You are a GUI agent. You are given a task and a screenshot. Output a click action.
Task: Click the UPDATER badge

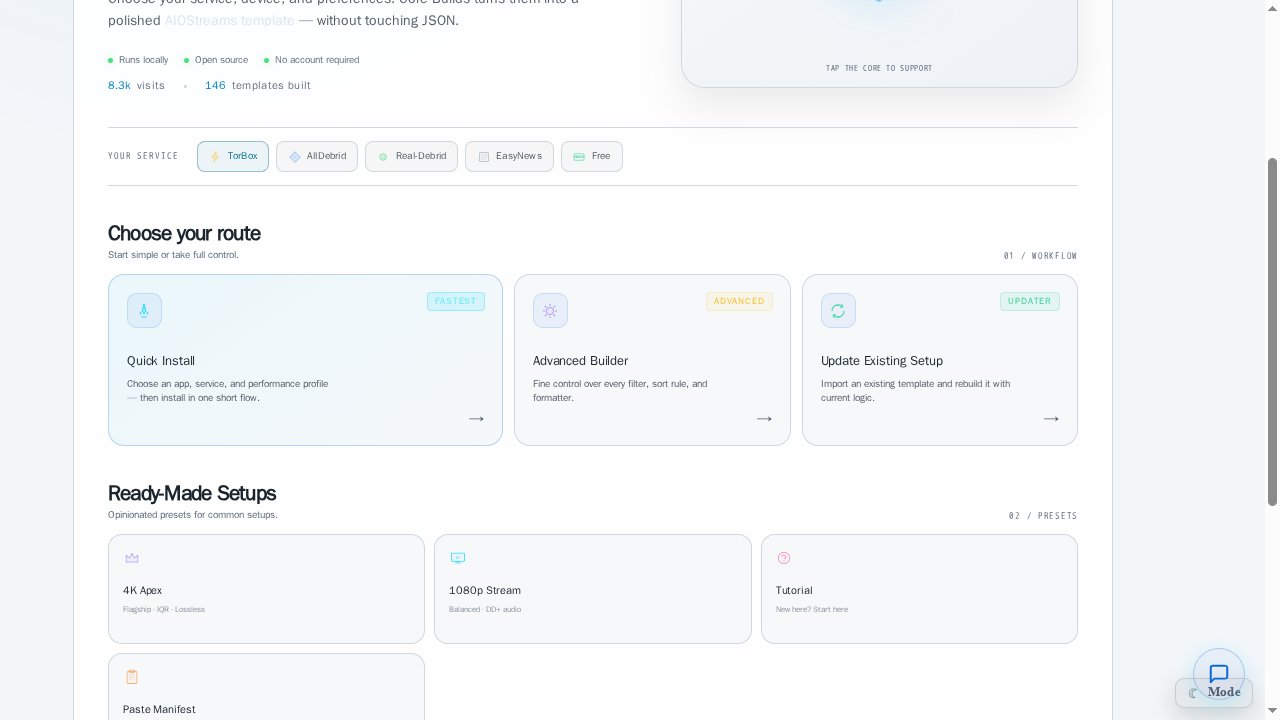point(1030,301)
